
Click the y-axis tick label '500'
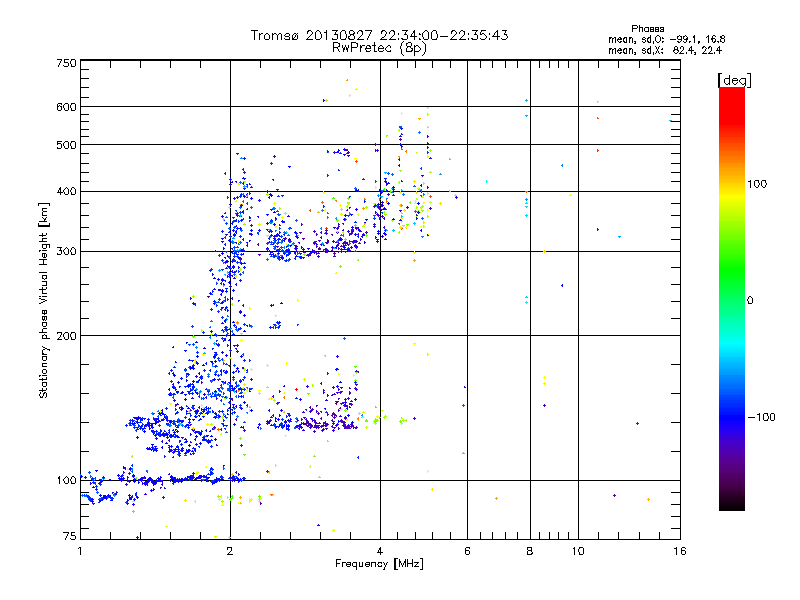click(66, 145)
